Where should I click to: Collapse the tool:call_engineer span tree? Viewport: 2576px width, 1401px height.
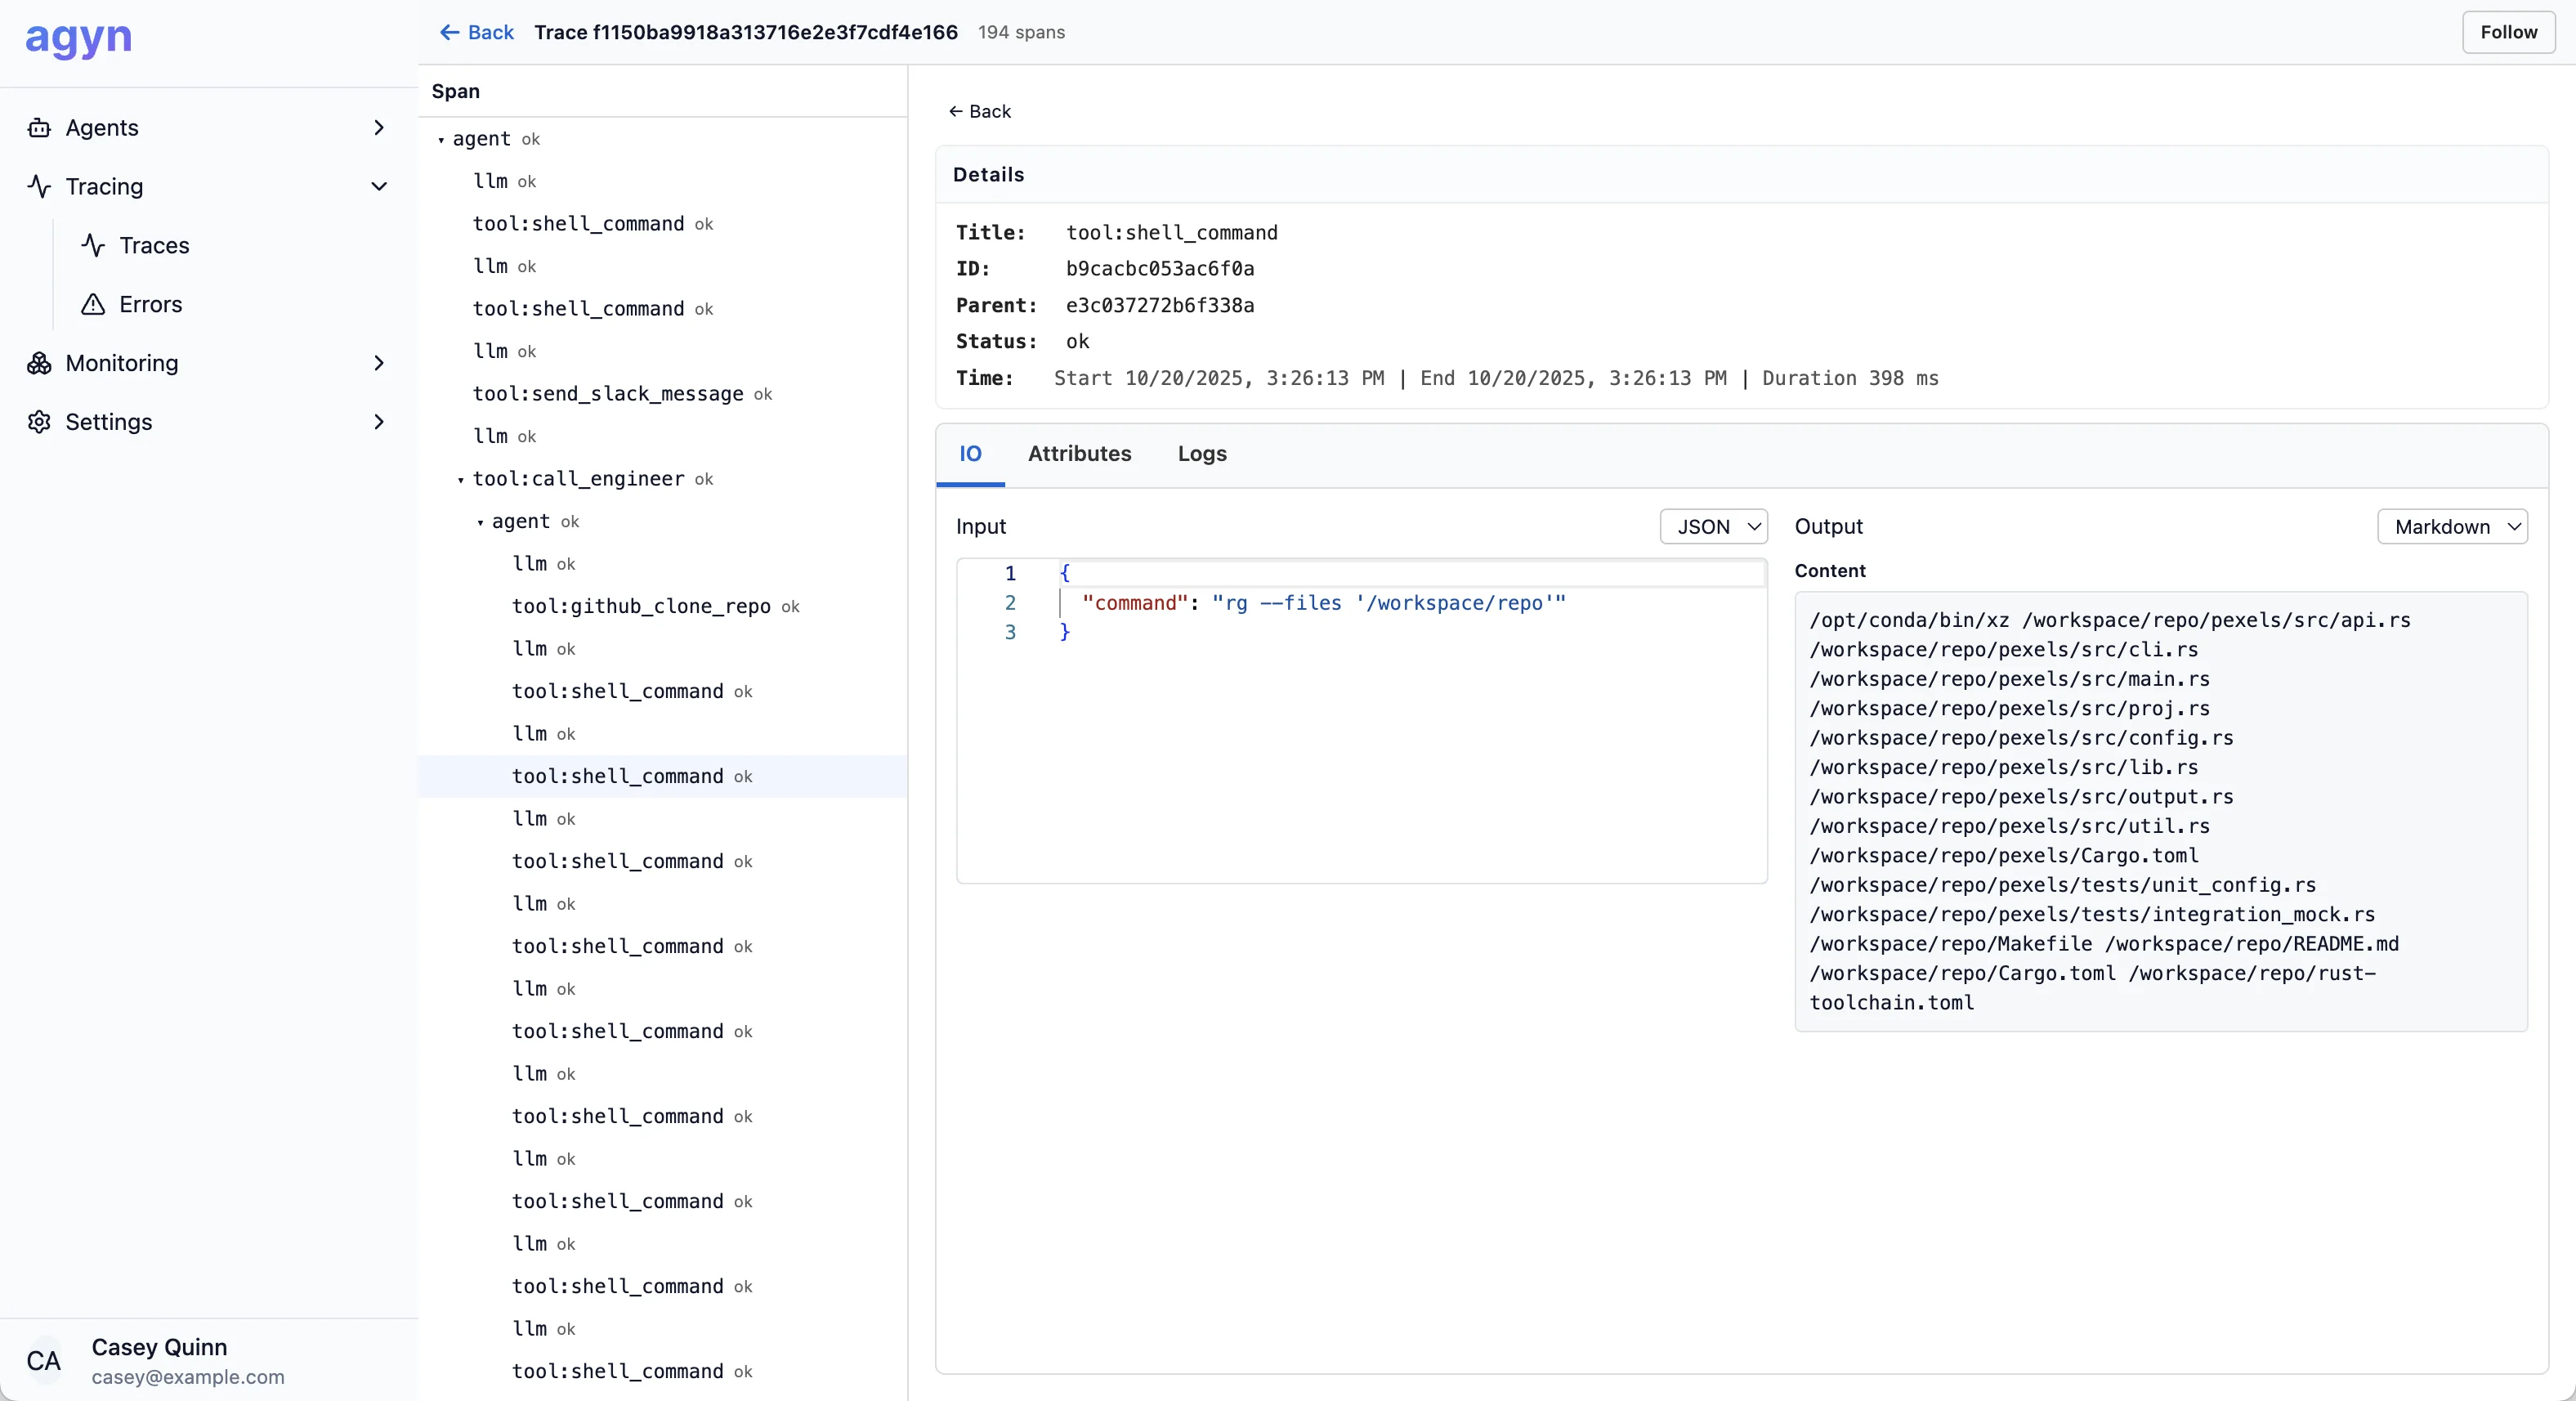[x=461, y=480]
